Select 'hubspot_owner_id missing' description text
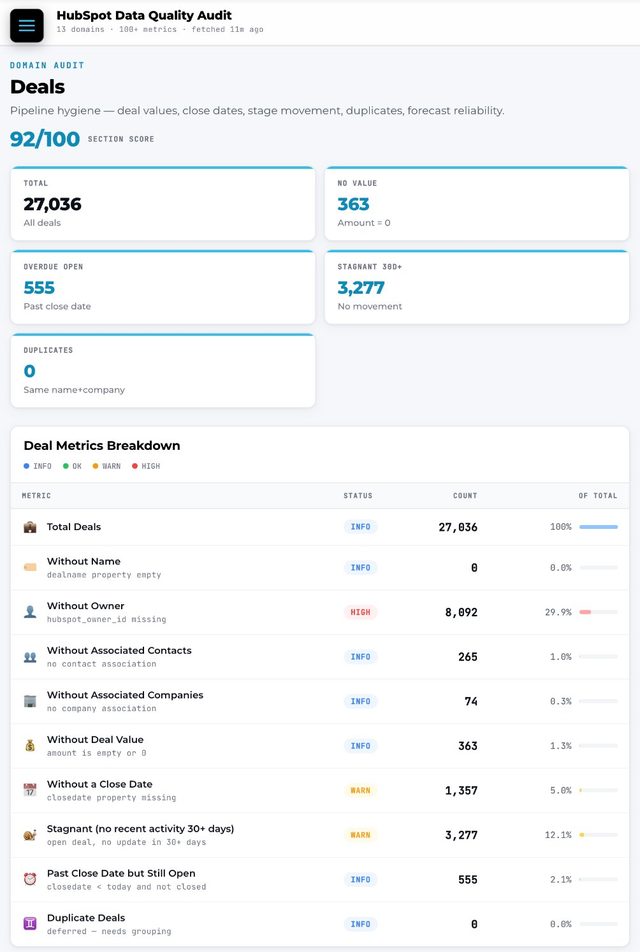Screen dimensions: 640x952 pos(106,619)
